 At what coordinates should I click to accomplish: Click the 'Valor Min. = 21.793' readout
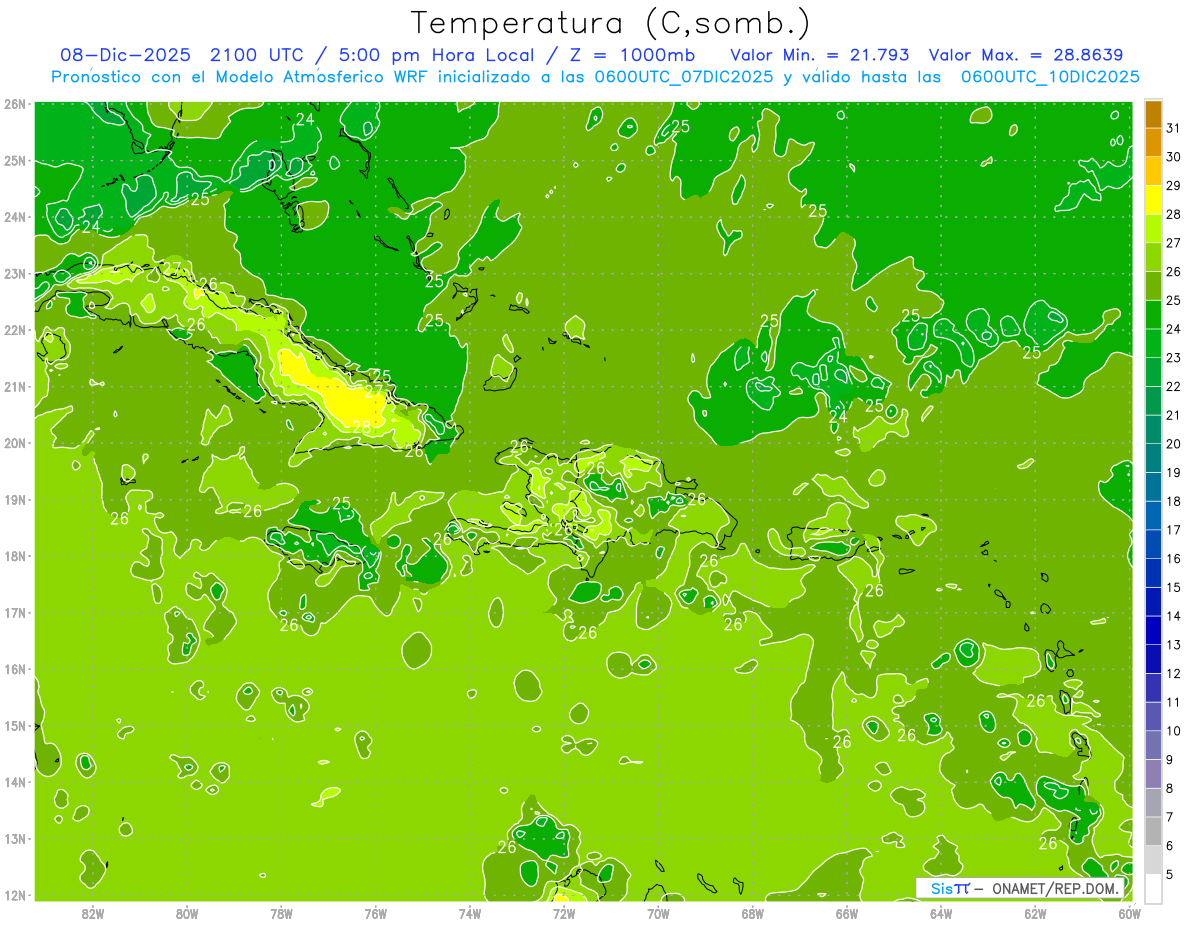click(820, 55)
